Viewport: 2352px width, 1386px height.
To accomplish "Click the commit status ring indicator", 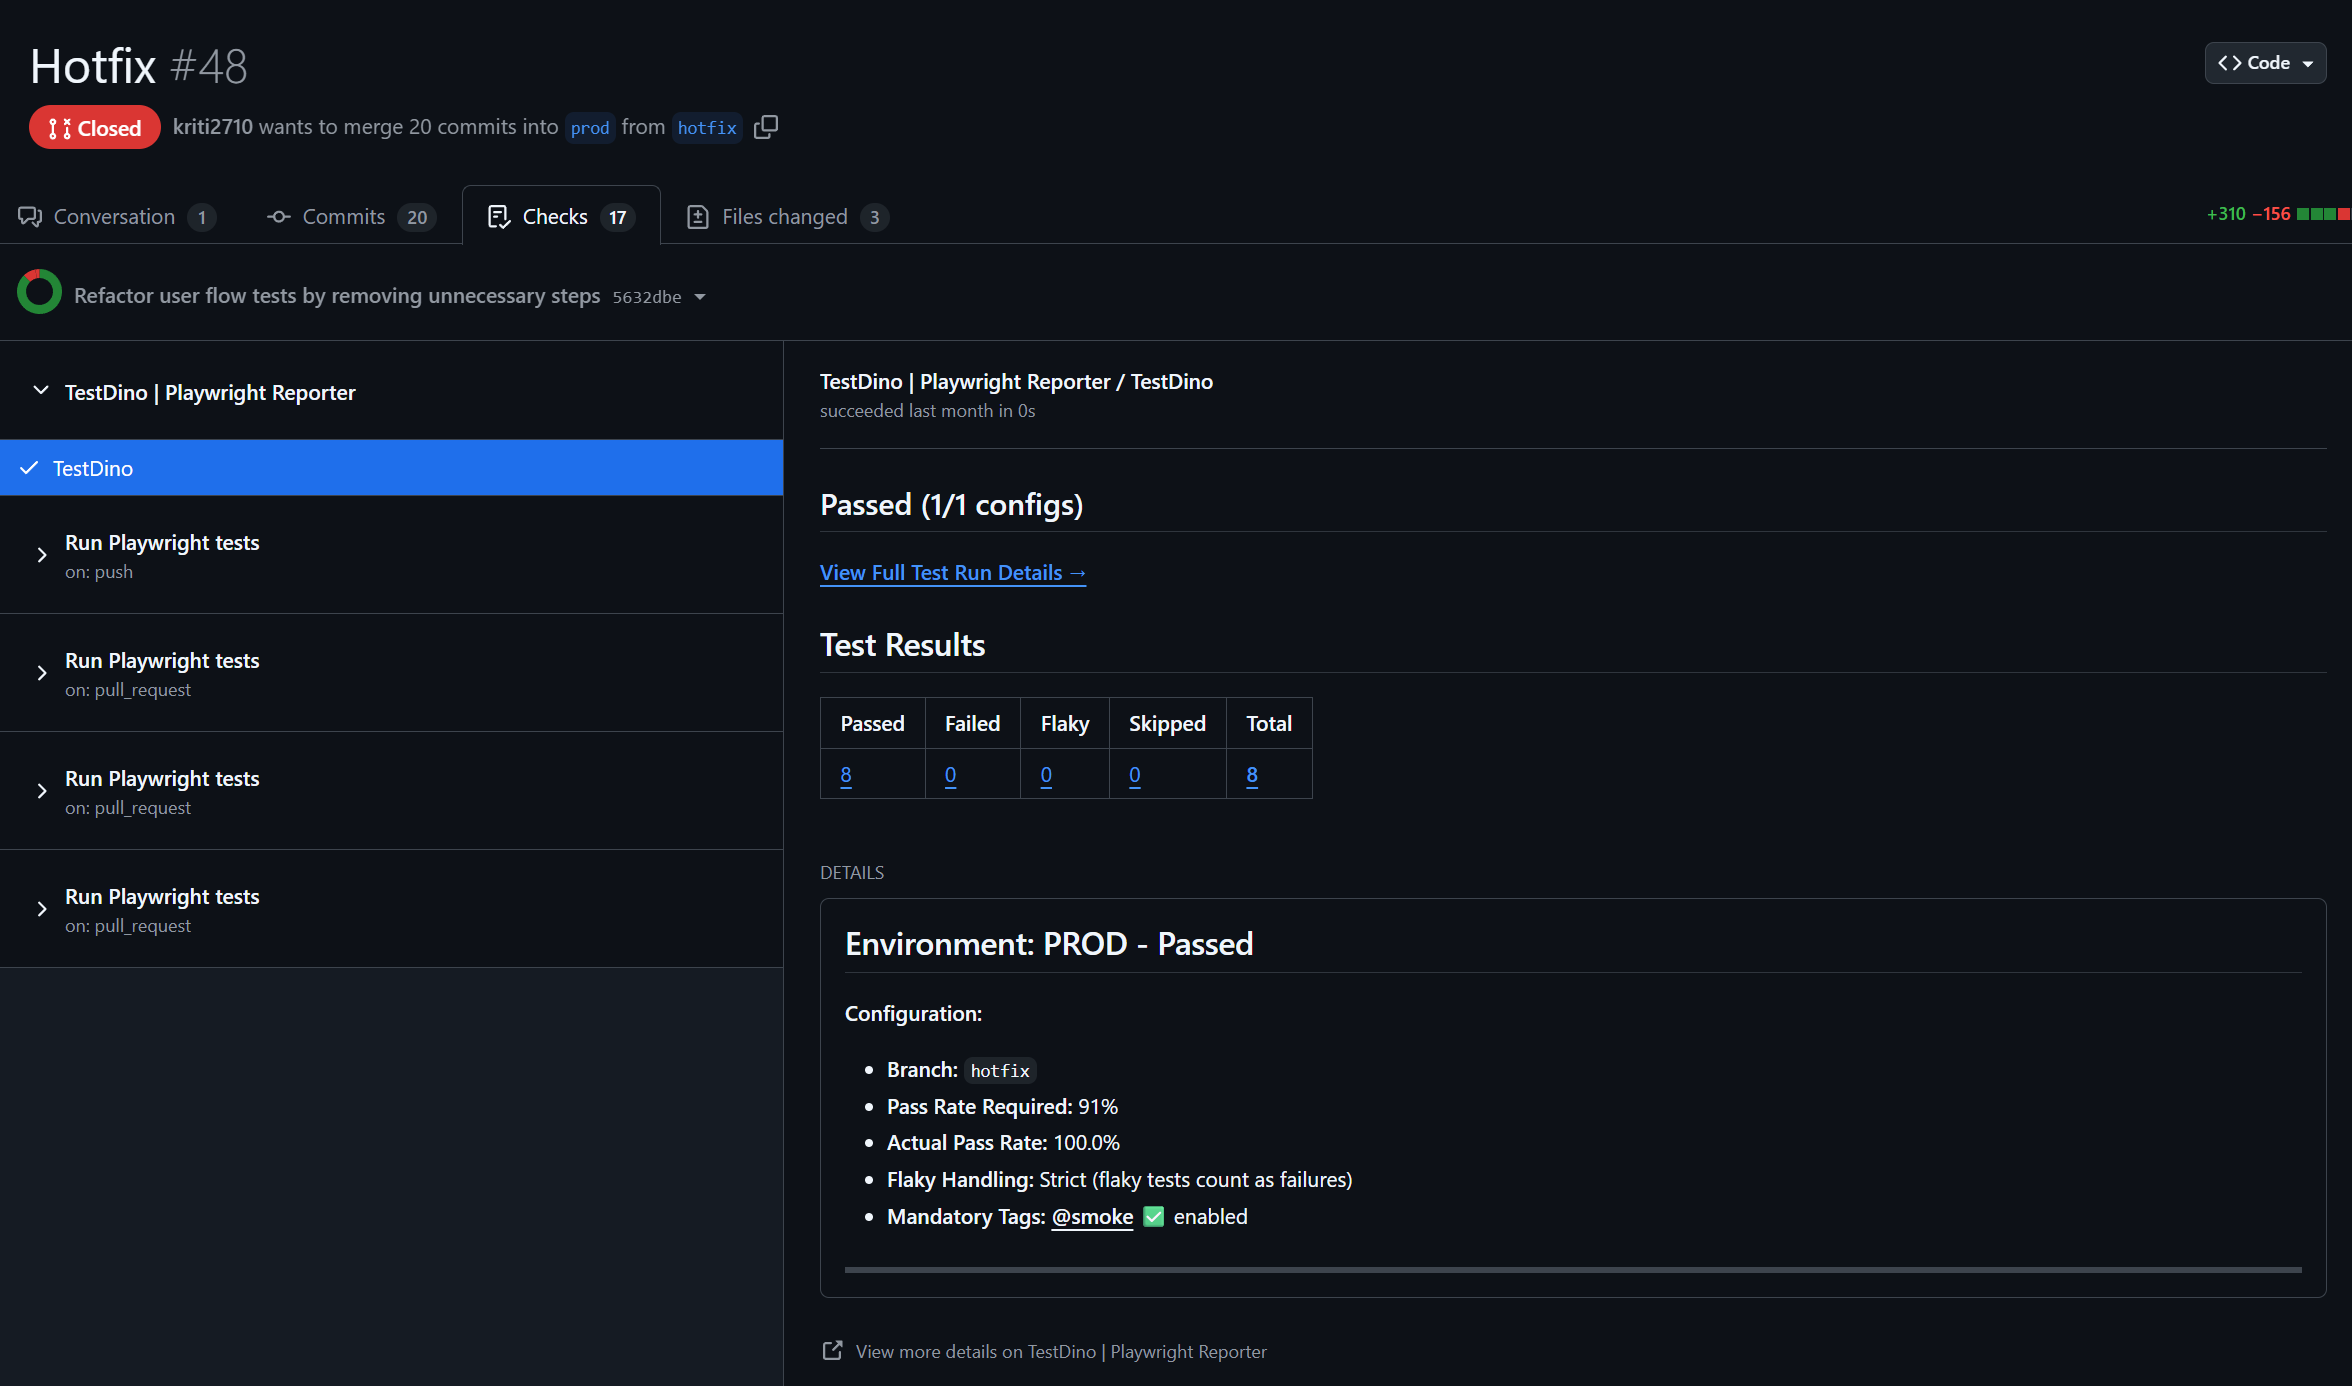I will tap(39, 292).
